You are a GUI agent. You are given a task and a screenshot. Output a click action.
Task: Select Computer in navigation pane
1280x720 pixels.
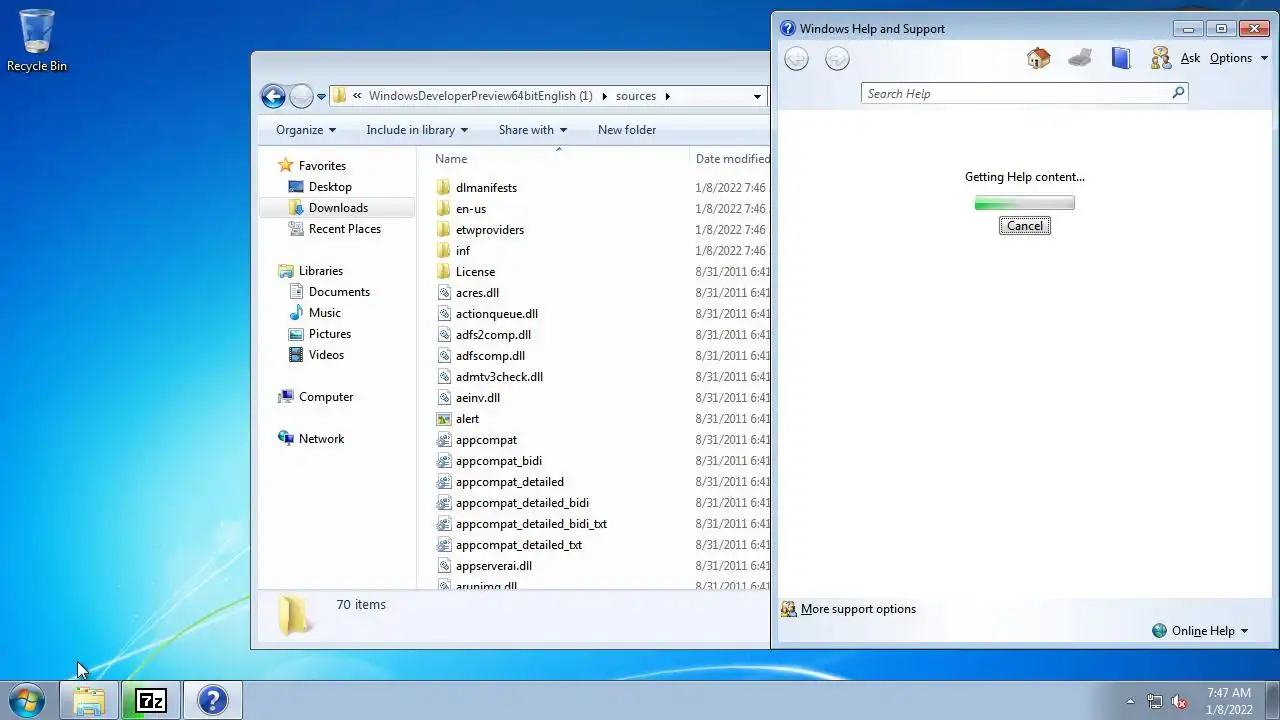326,396
